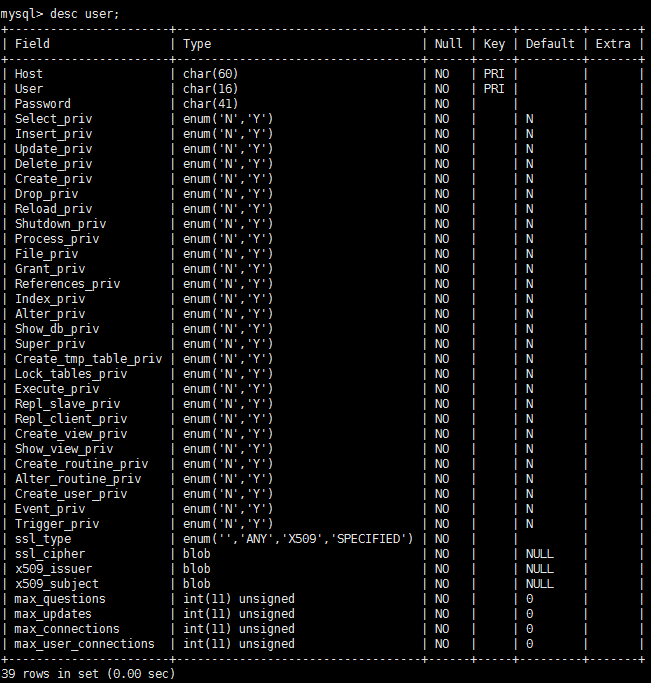
Task: Click the 'Create_user_priv' field
Action: coord(71,494)
